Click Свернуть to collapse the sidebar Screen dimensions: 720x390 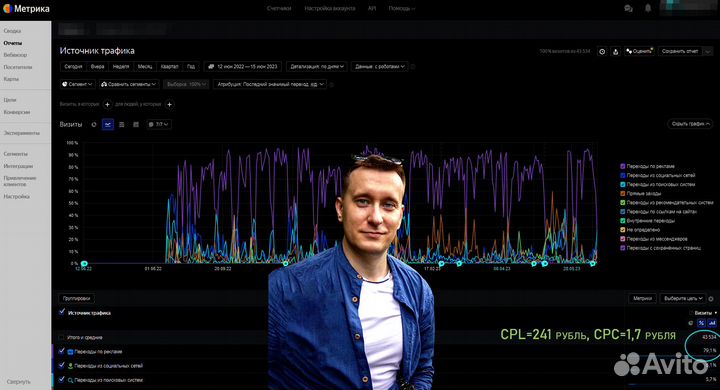(18, 382)
